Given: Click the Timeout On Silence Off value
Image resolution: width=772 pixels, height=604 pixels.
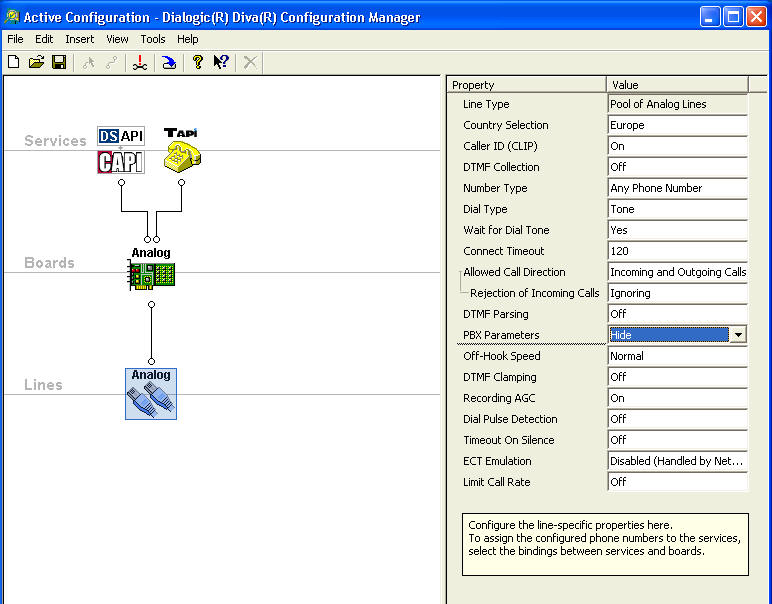Looking at the screenshot, I should pyautogui.click(x=678, y=440).
